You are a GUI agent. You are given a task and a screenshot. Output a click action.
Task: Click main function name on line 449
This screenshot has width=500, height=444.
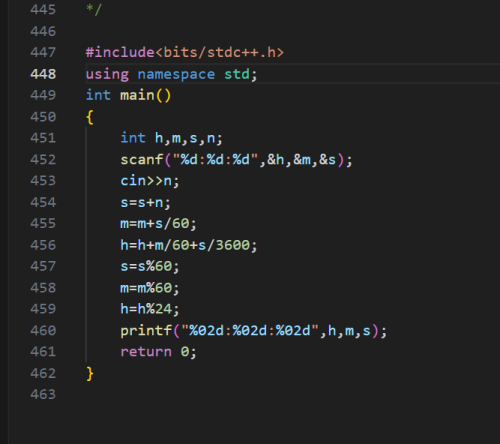[x=137, y=95]
